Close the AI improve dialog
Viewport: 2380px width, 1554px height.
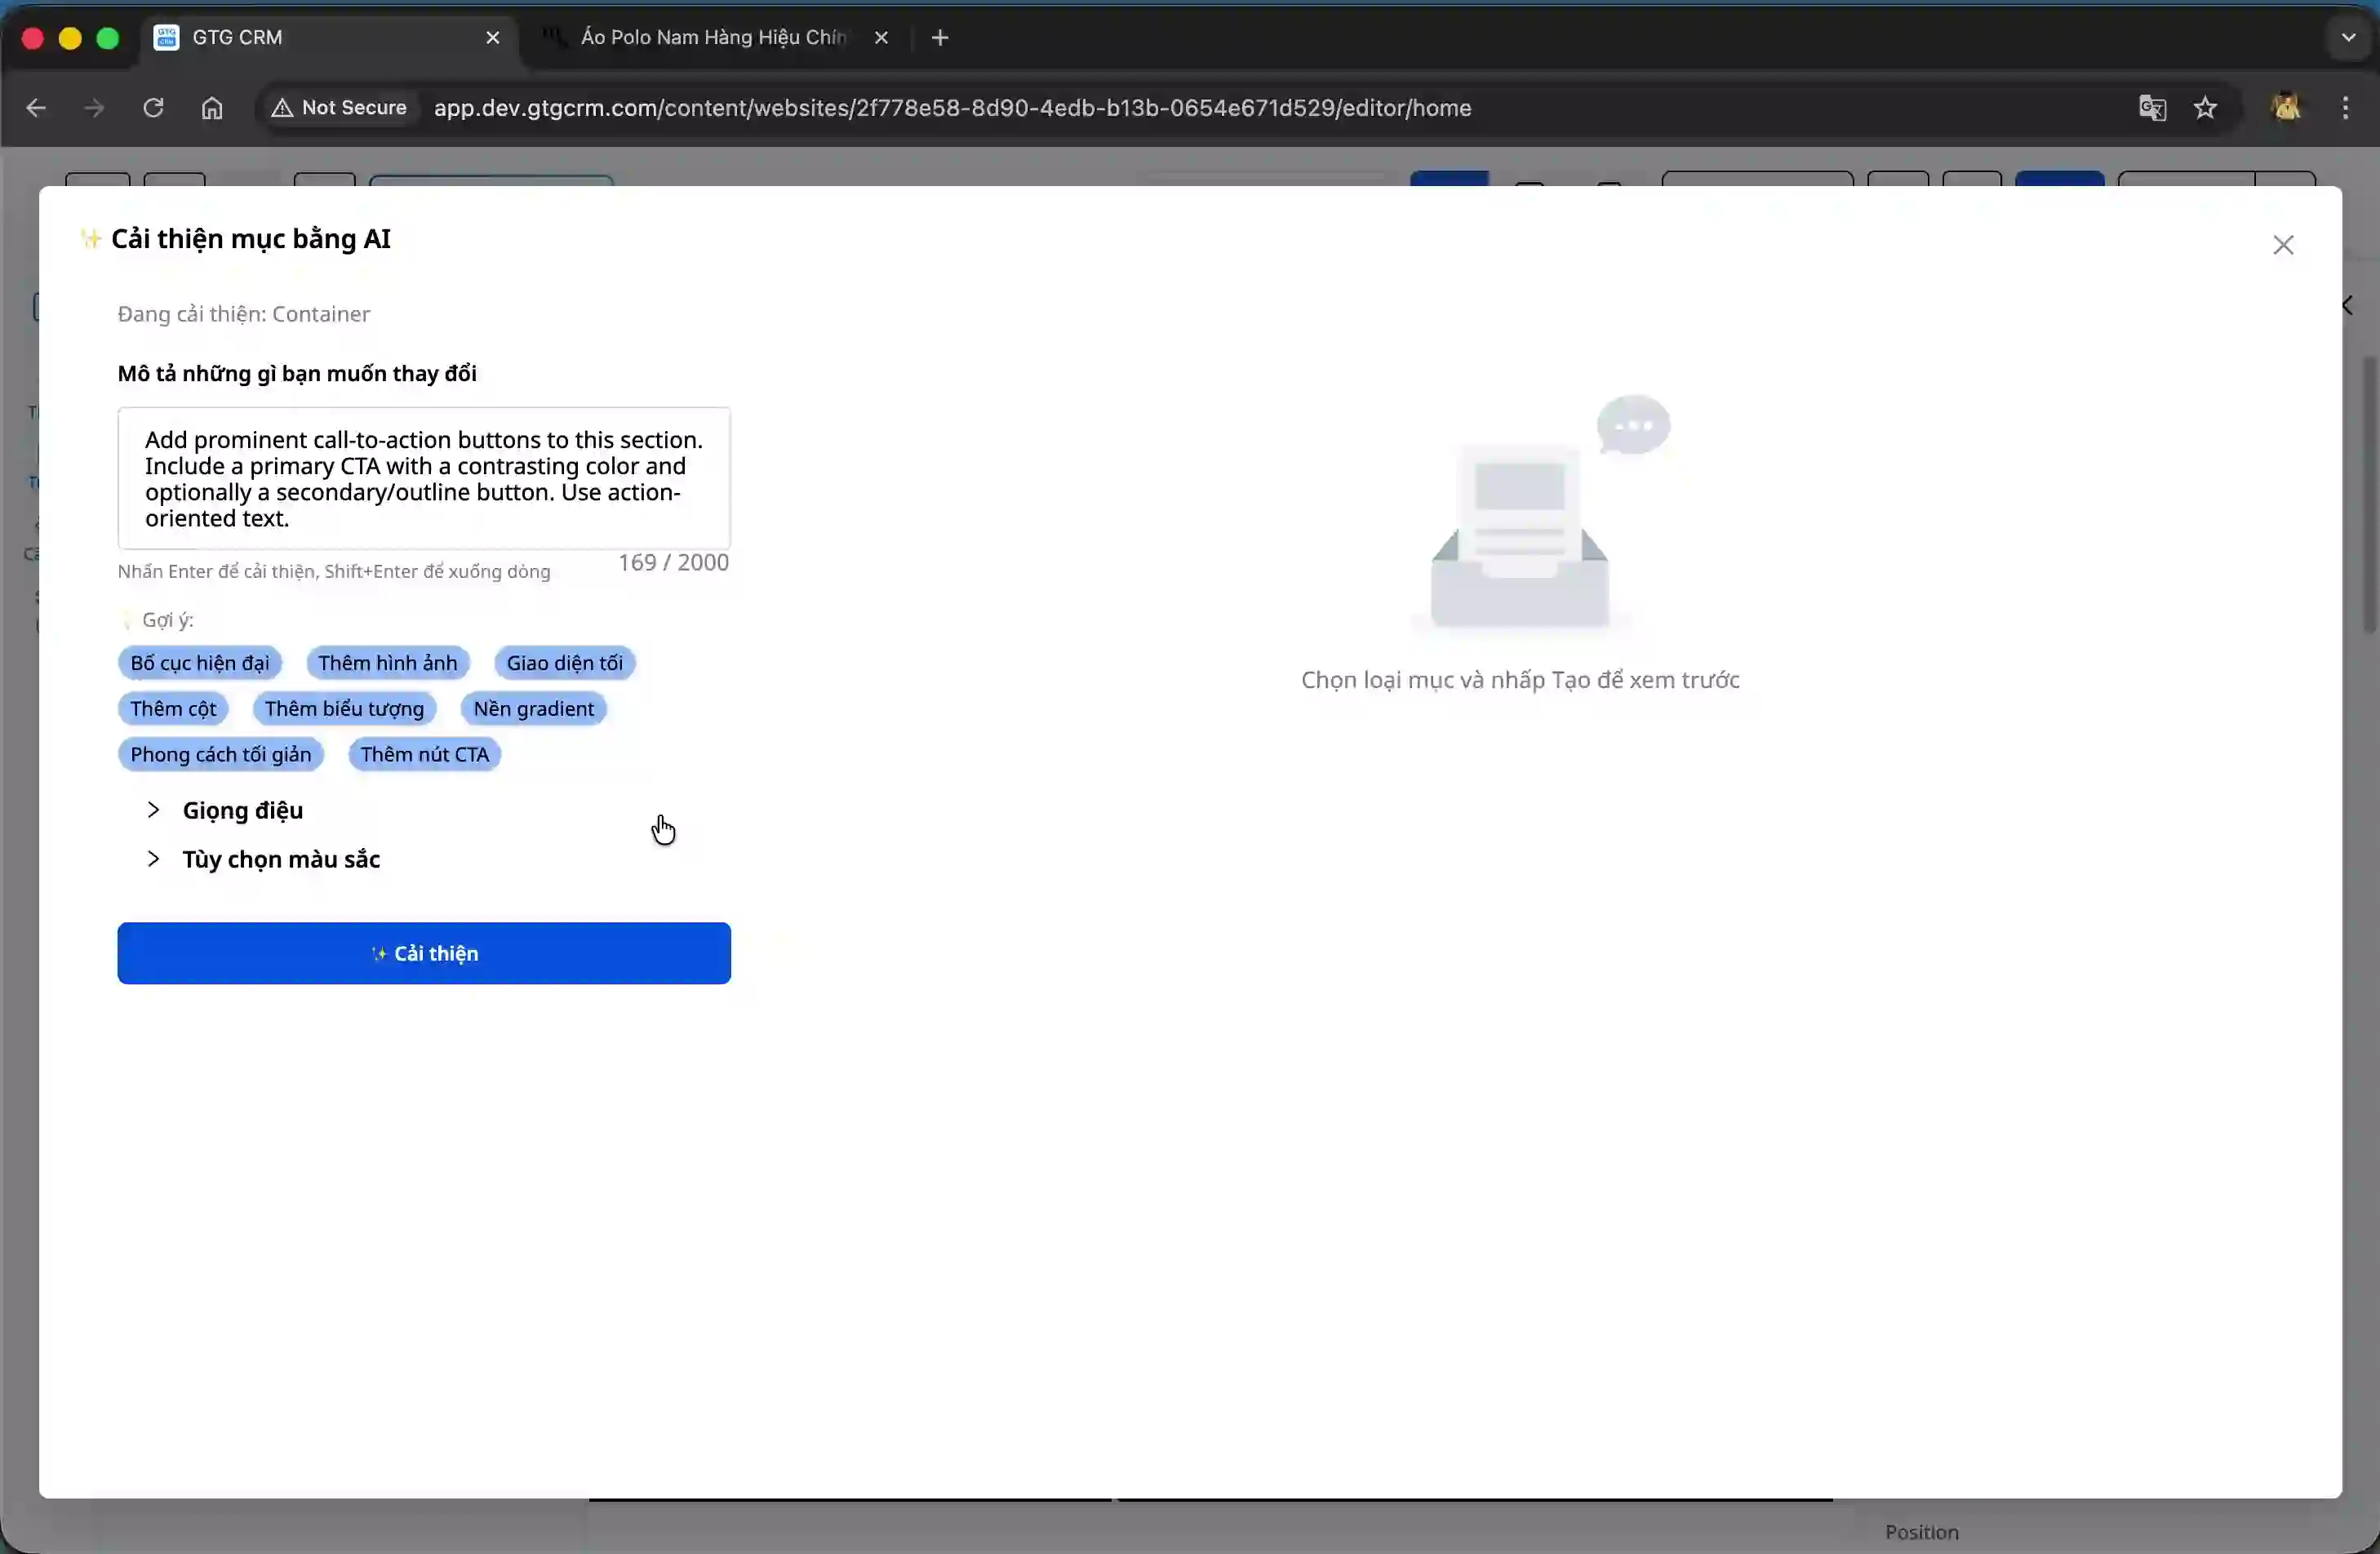pyautogui.click(x=2282, y=245)
